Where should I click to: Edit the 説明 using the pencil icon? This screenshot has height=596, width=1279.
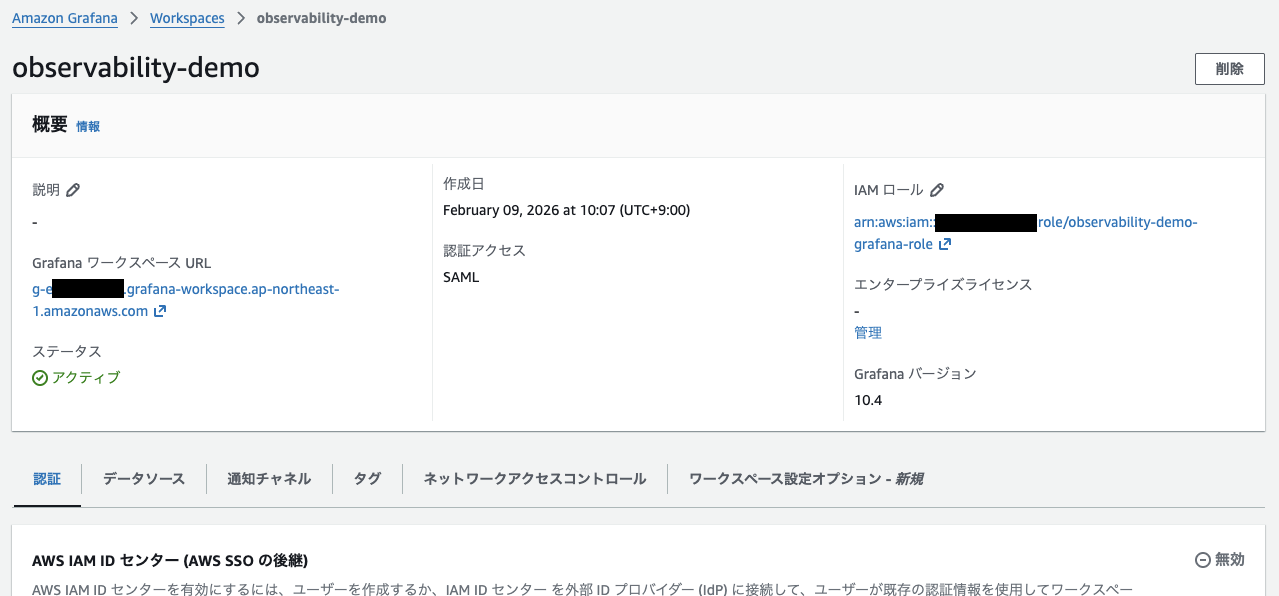[x=73, y=190]
